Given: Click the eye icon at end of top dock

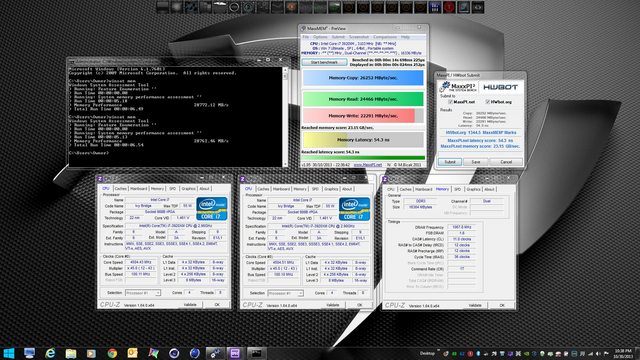Looking at the screenshot, I should pos(478,7).
